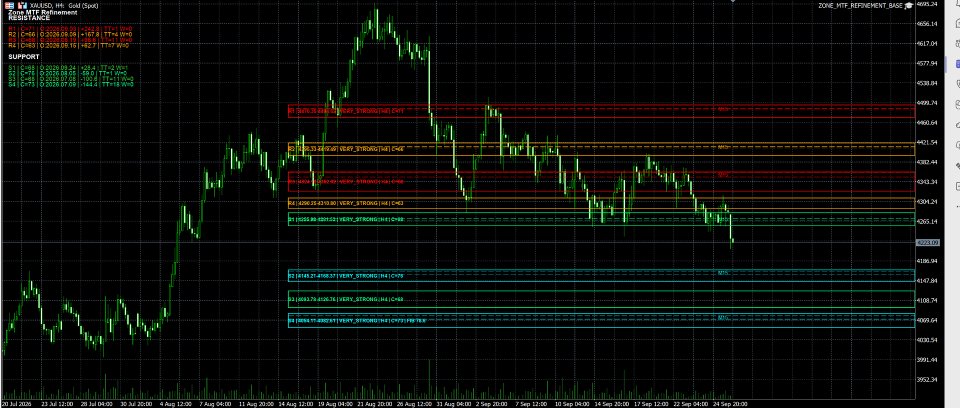Select the S4 info row showing -144.4
Viewport: 960px width, 408px height.
(x=70, y=84)
